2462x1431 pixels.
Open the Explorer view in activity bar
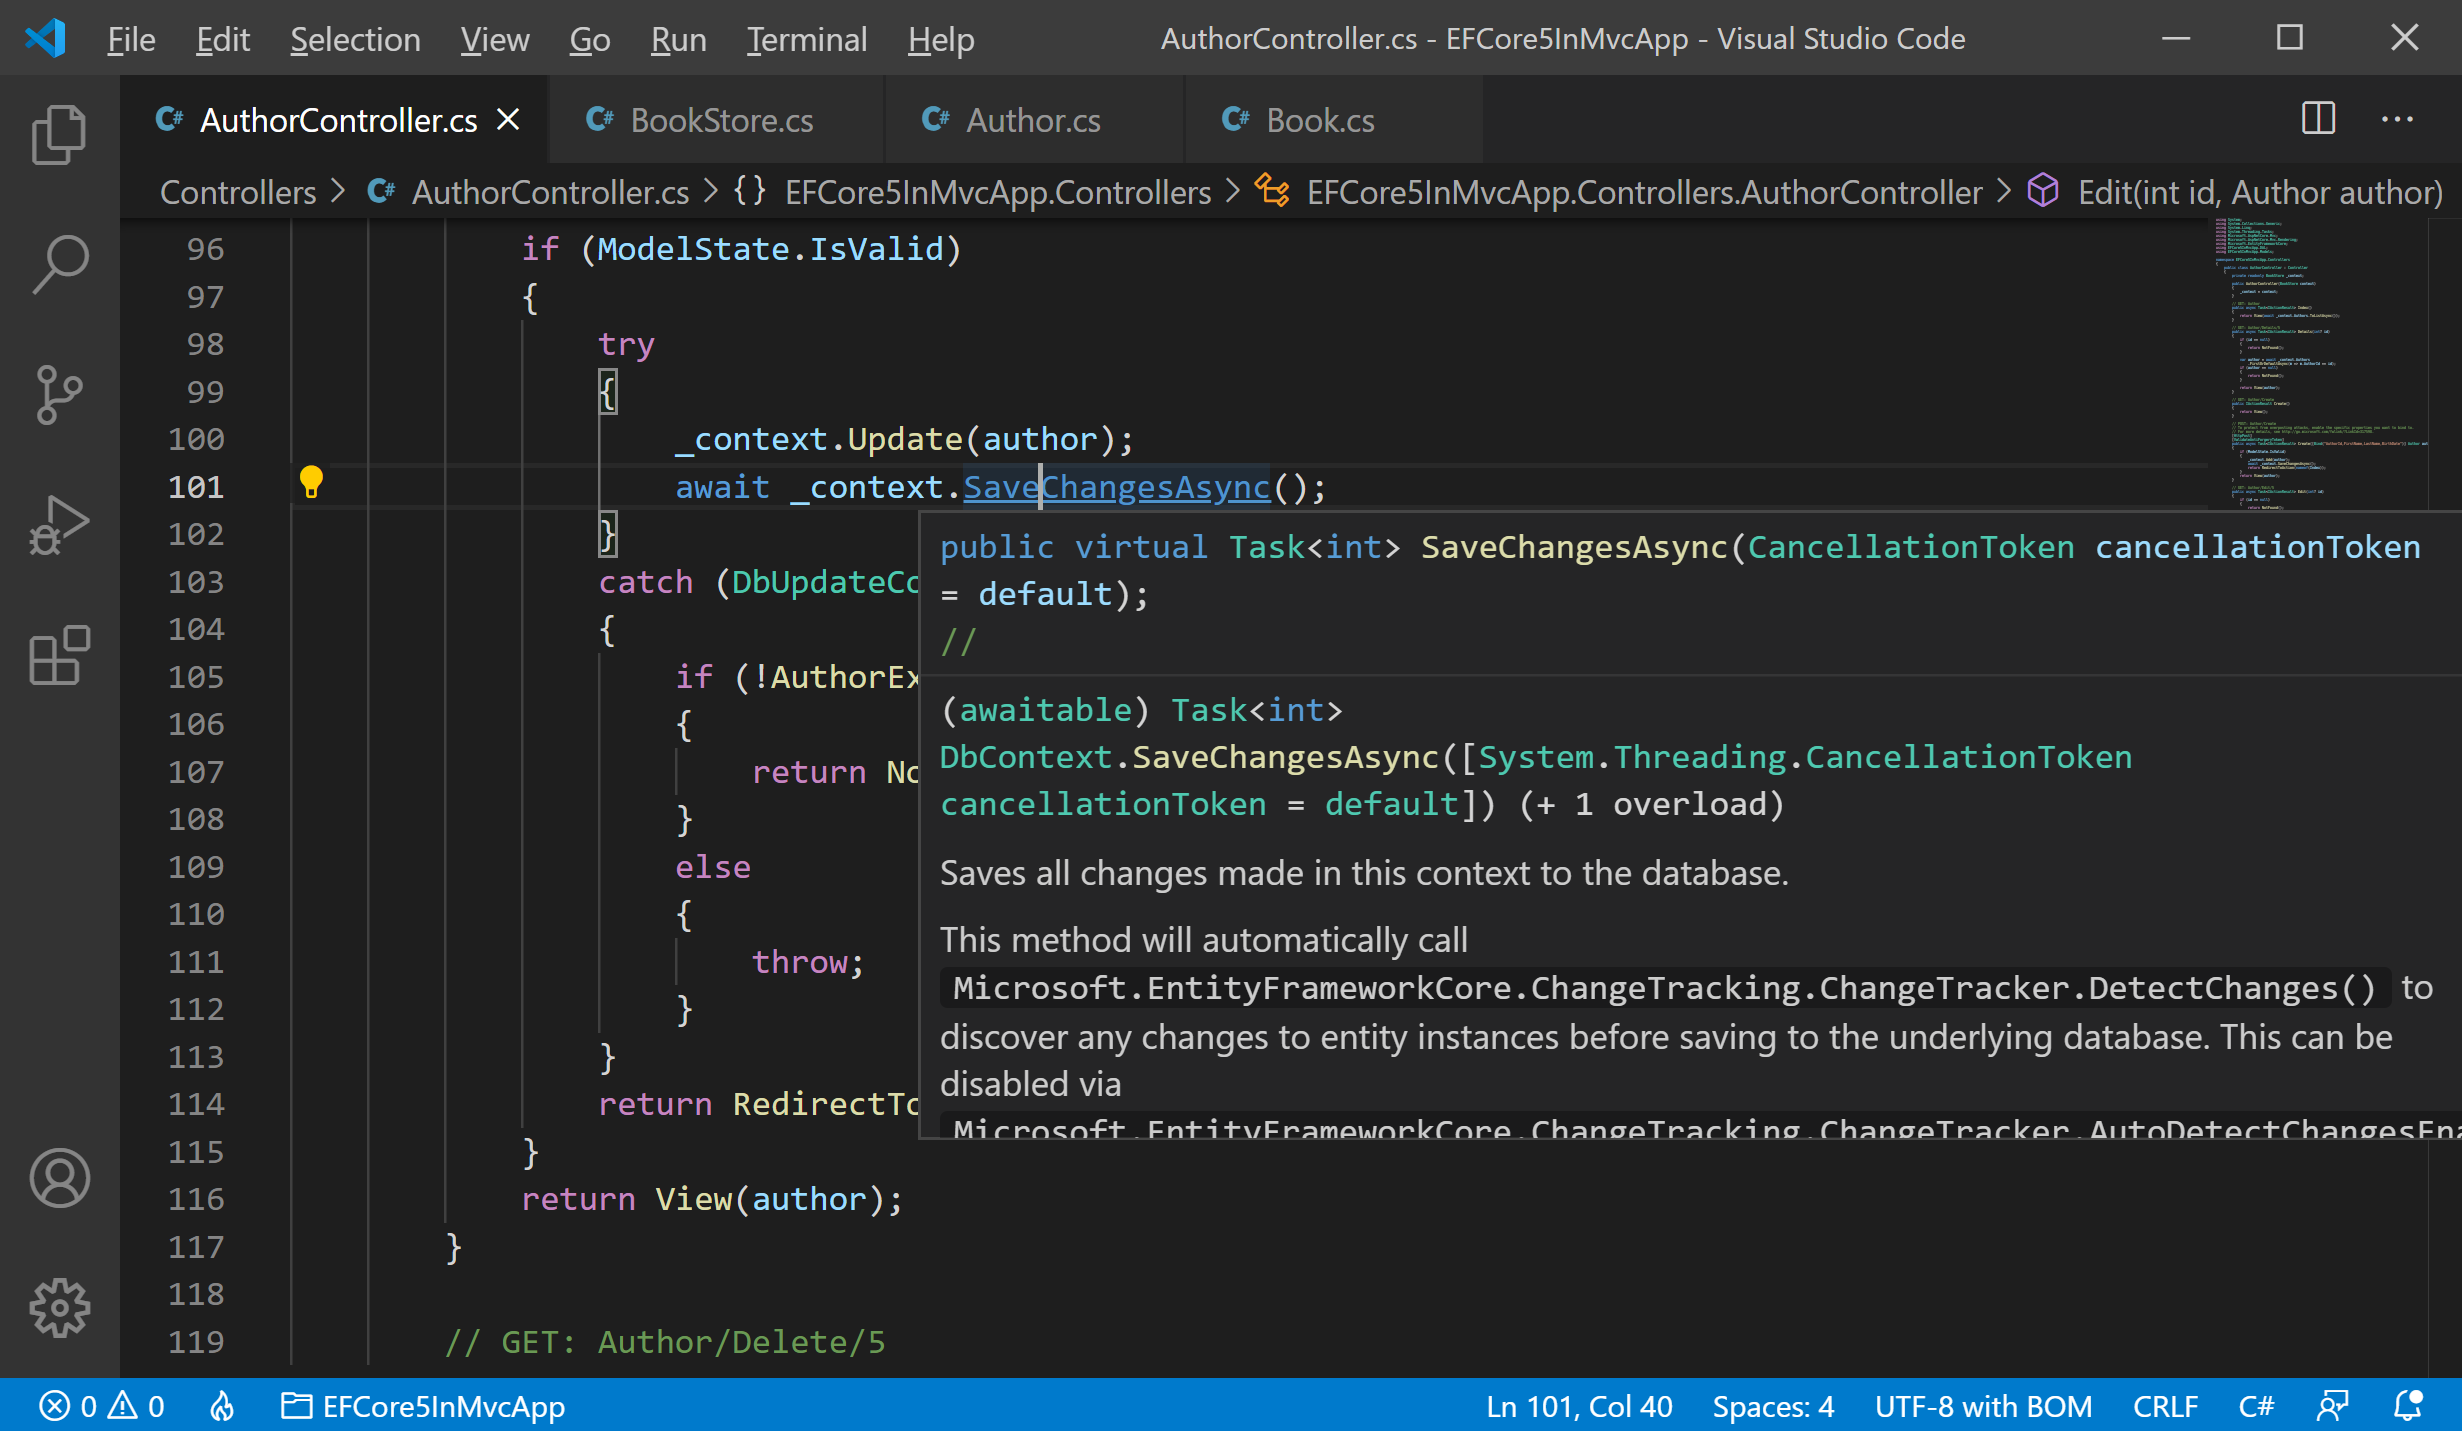(59, 133)
